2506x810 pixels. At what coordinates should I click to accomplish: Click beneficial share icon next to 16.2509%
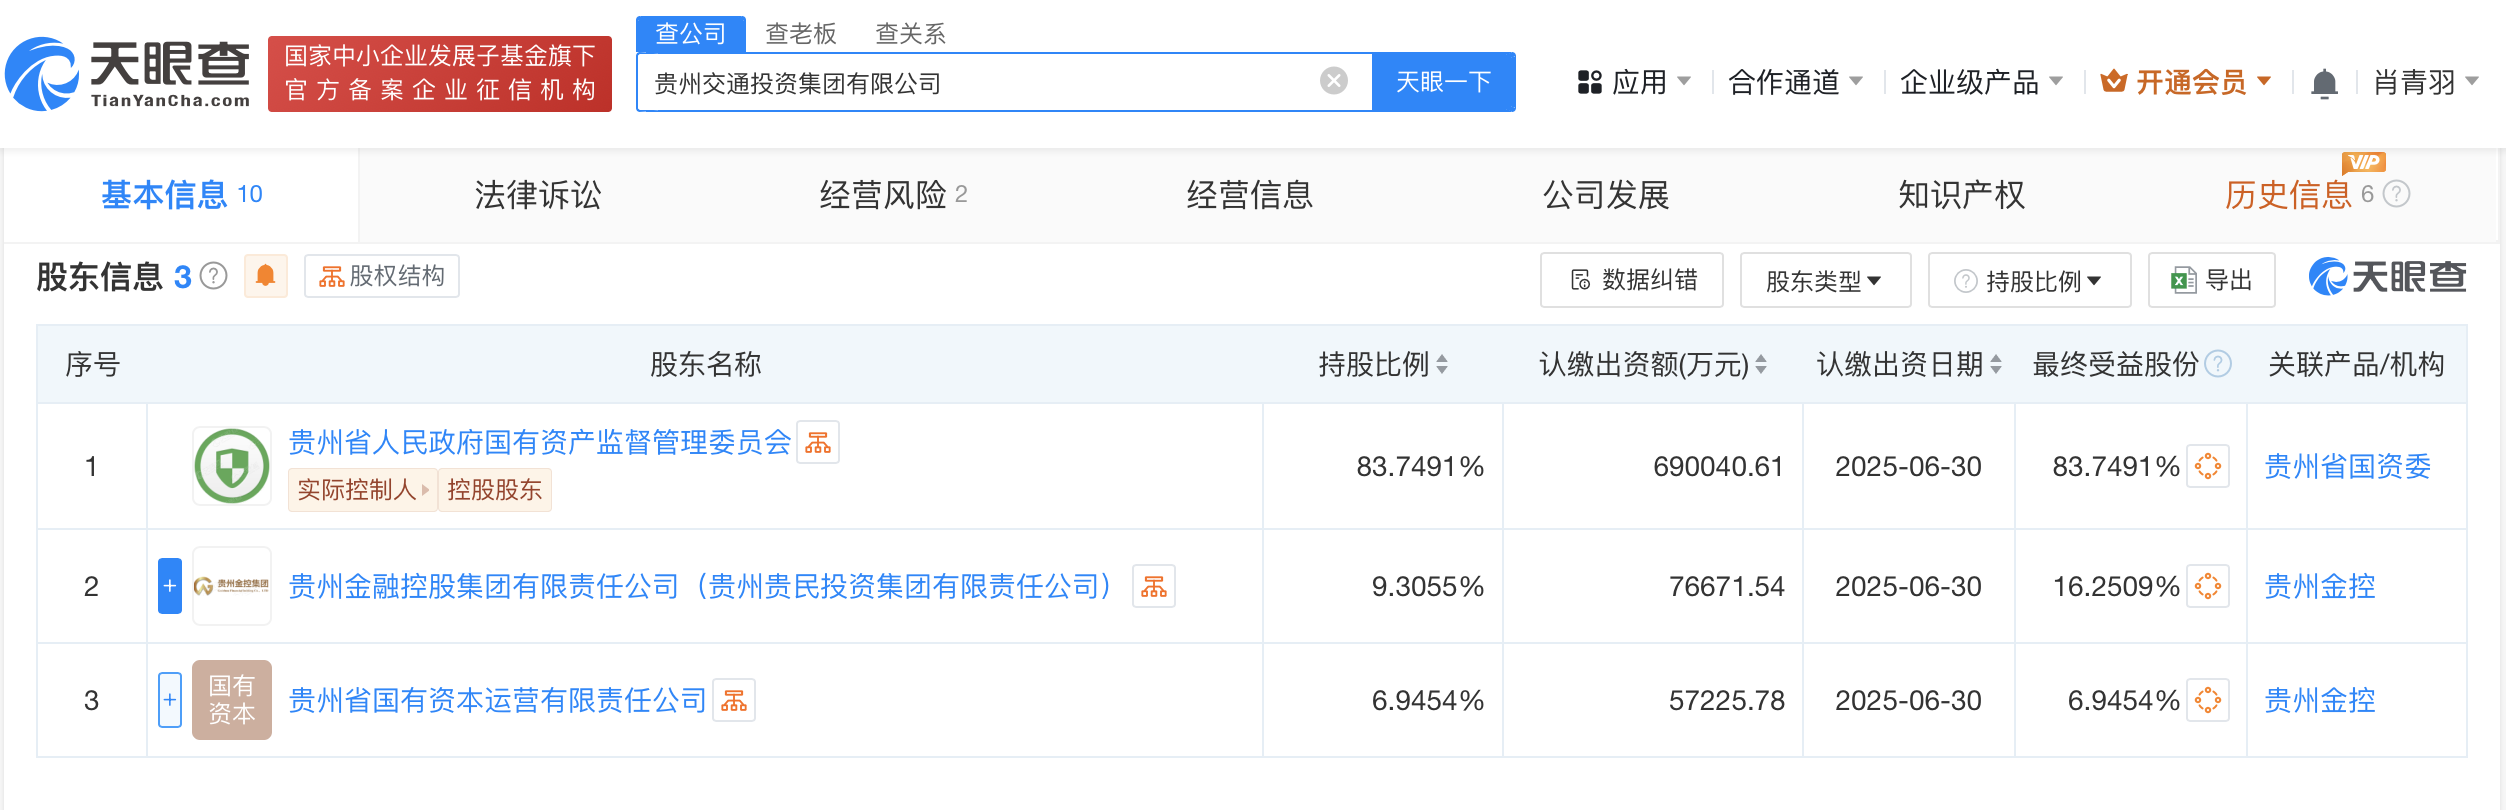(2207, 587)
